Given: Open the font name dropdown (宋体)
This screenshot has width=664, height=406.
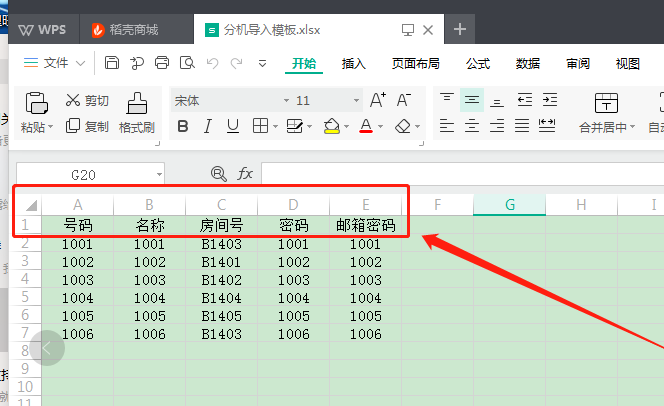Looking at the screenshot, I should [228, 100].
